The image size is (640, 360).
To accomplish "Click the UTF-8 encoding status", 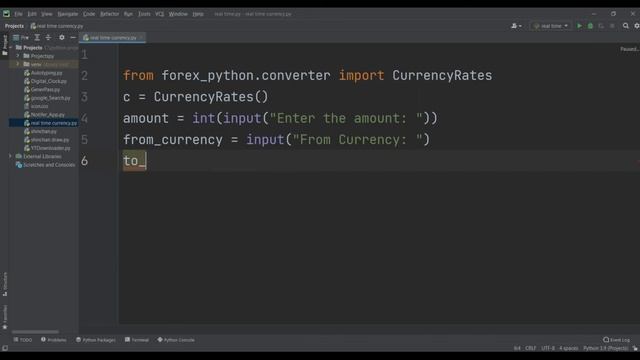I will click(x=548, y=348).
